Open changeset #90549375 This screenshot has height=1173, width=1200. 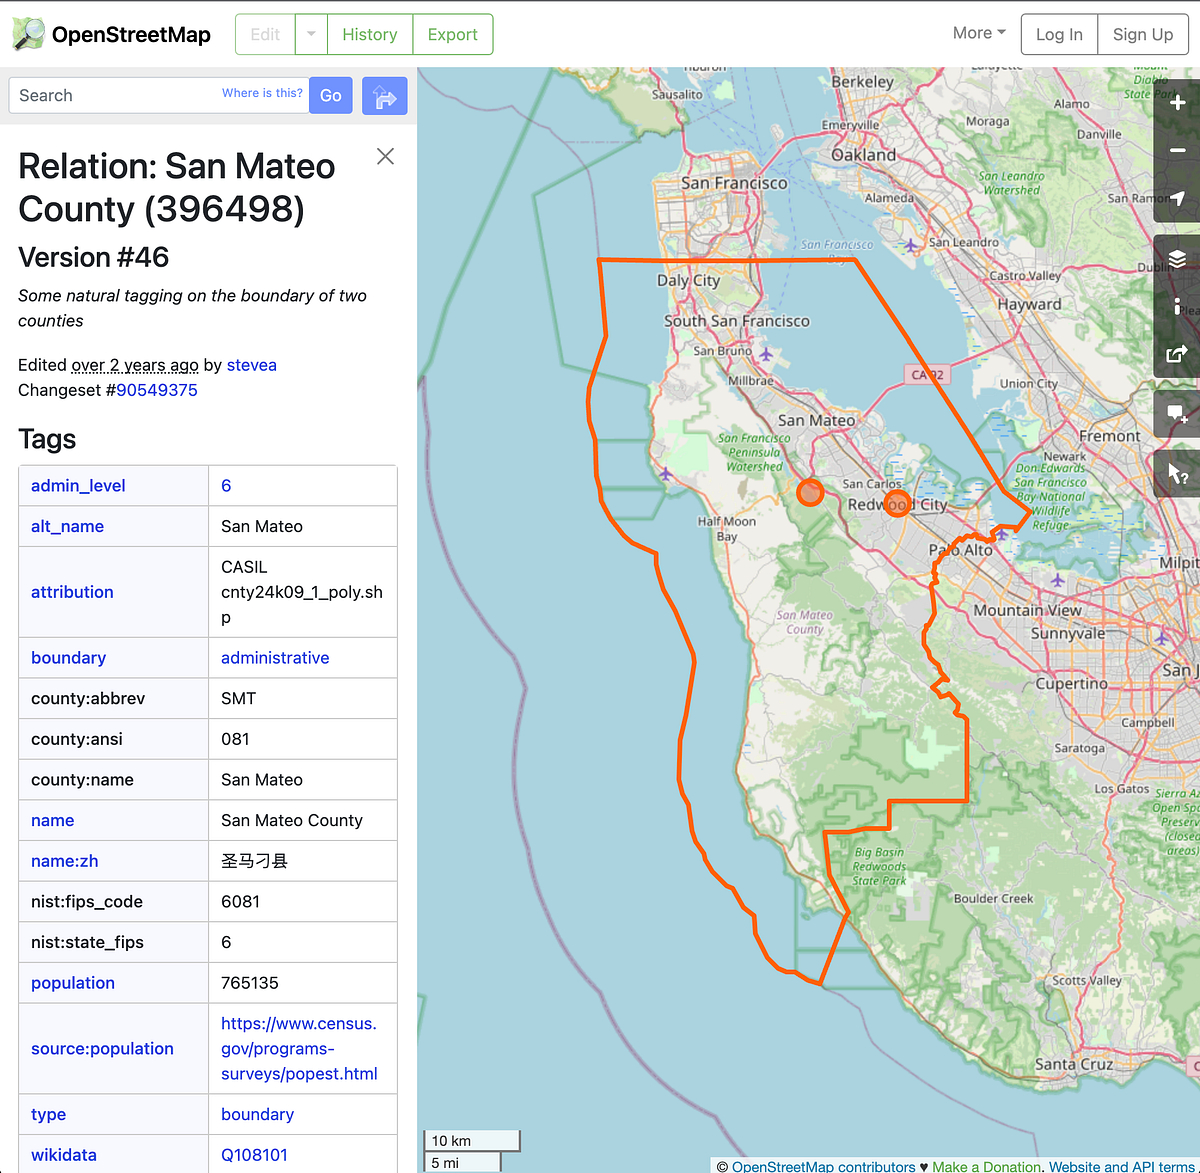156,390
